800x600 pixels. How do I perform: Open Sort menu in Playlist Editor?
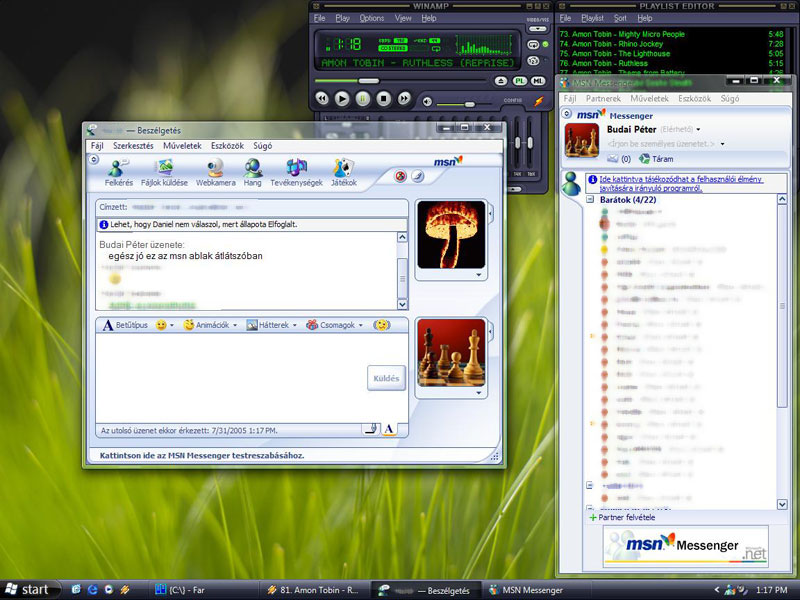click(620, 18)
